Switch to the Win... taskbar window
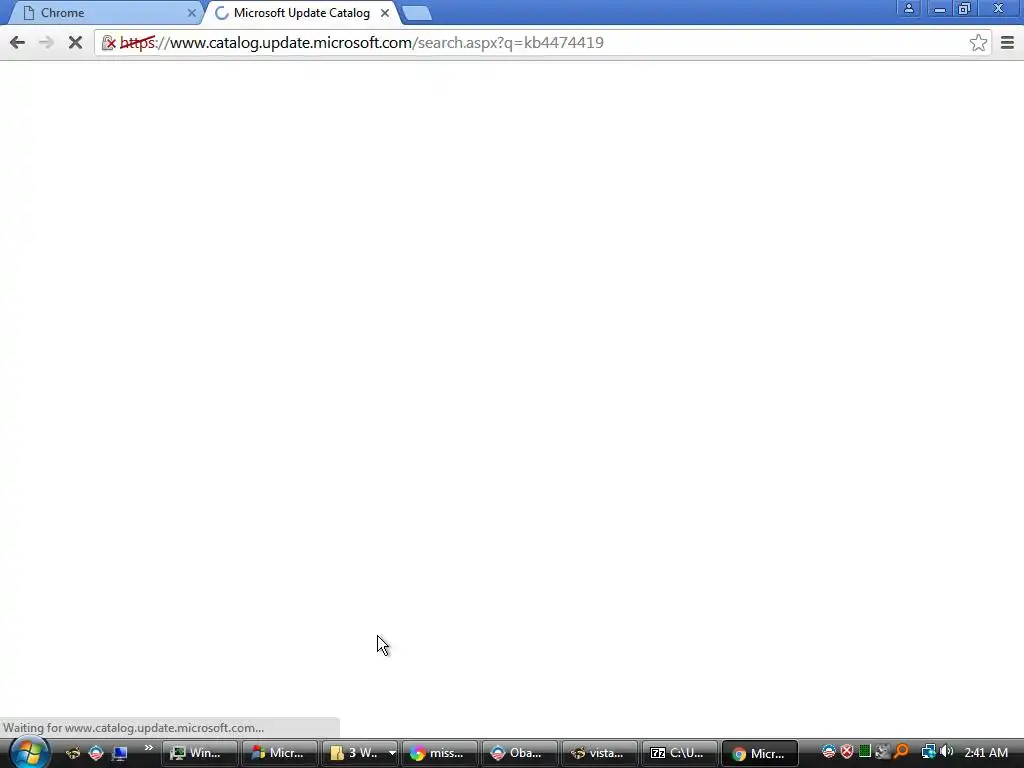This screenshot has height=768, width=1024. point(199,753)
